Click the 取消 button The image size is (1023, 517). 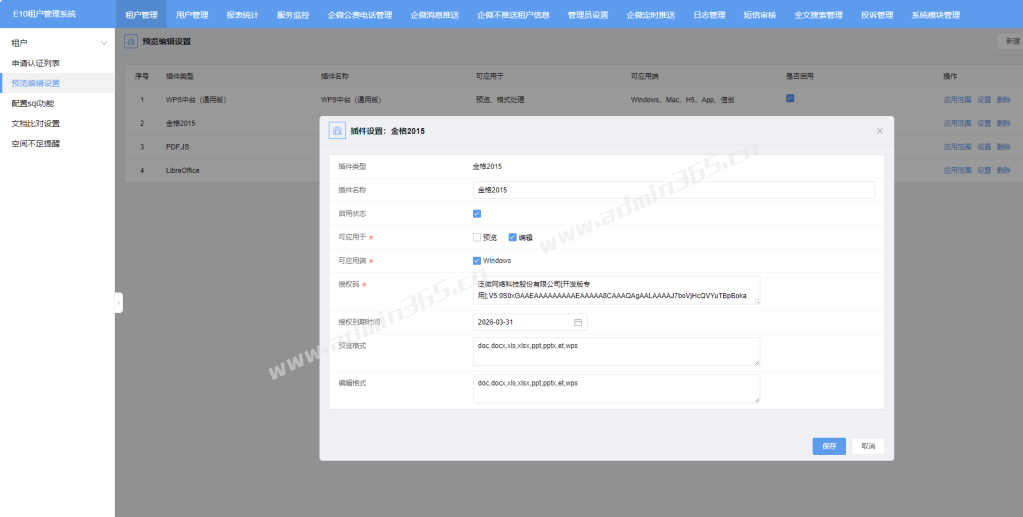pyautogui.click(x=867, y=446)
